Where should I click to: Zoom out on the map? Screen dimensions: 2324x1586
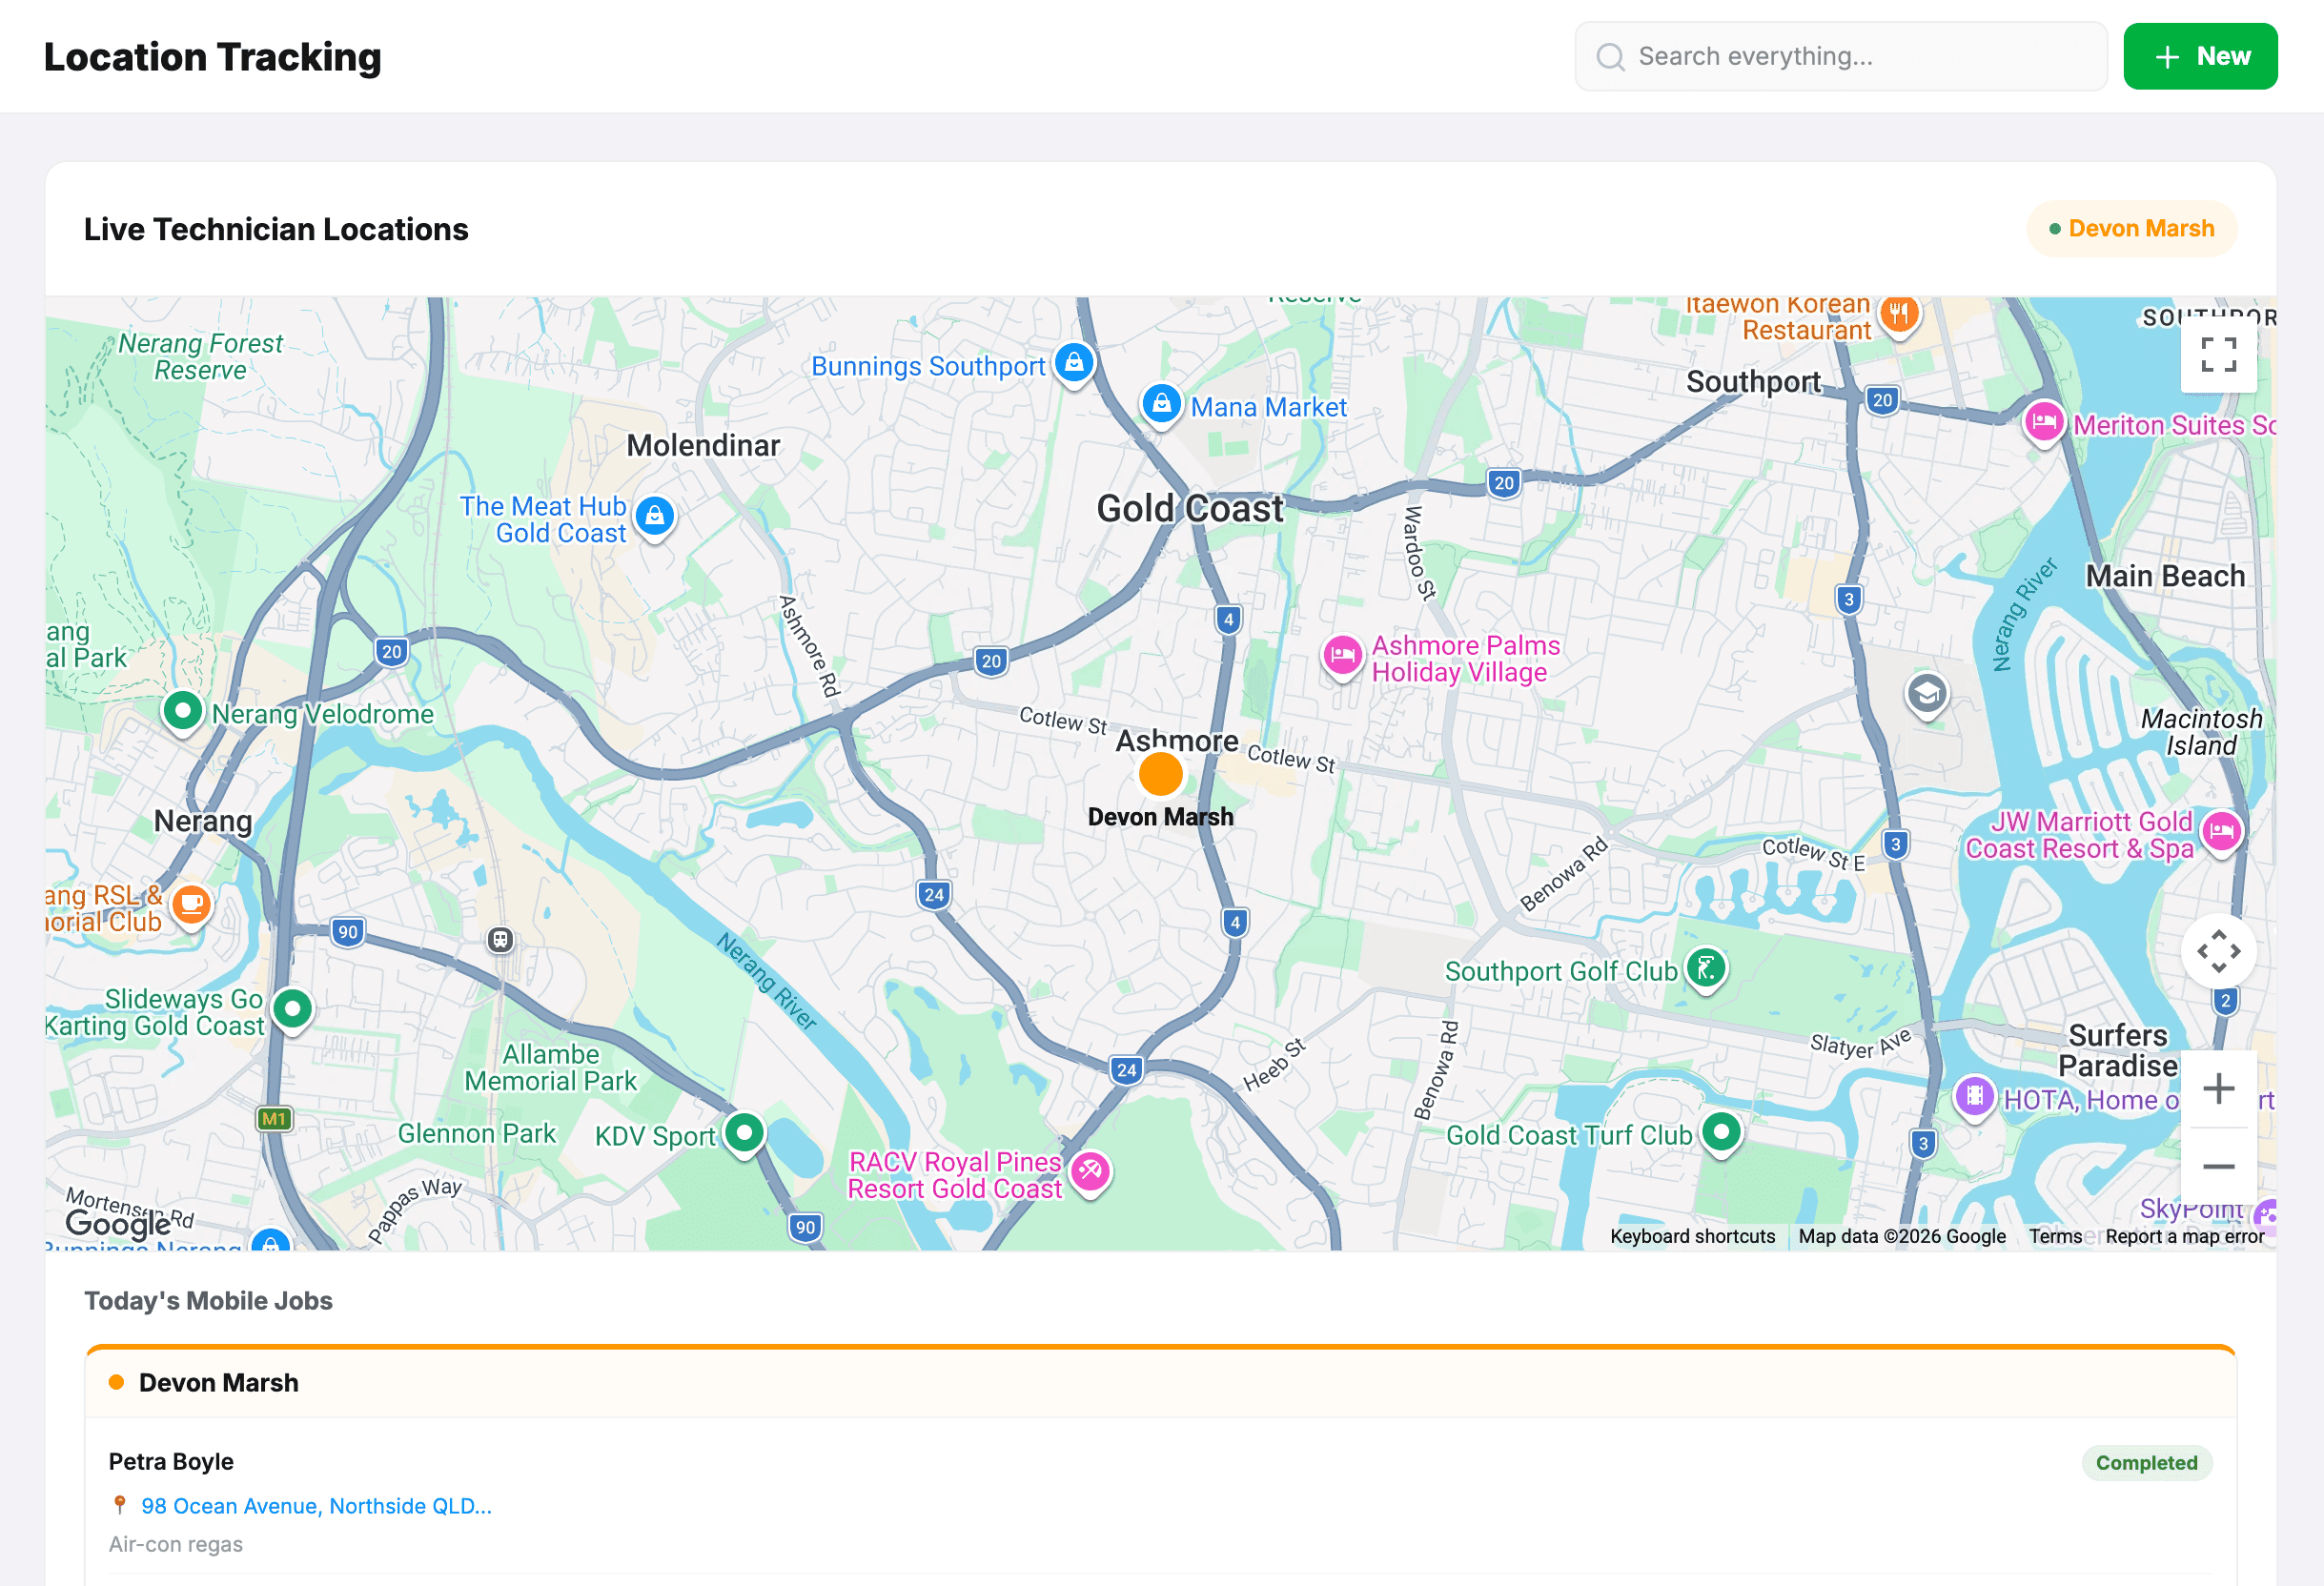tap(2218, 1166)
